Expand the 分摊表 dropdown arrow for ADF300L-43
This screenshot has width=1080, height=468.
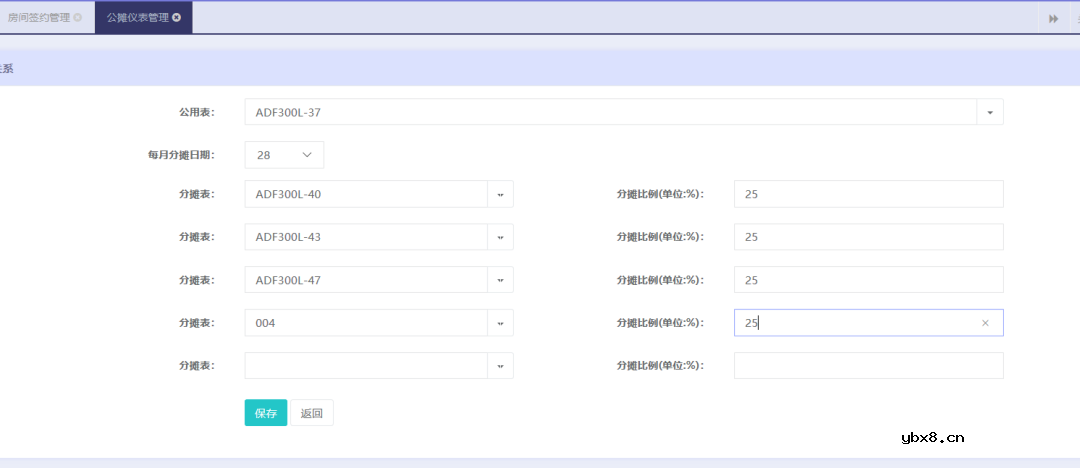tap(501, 237)
